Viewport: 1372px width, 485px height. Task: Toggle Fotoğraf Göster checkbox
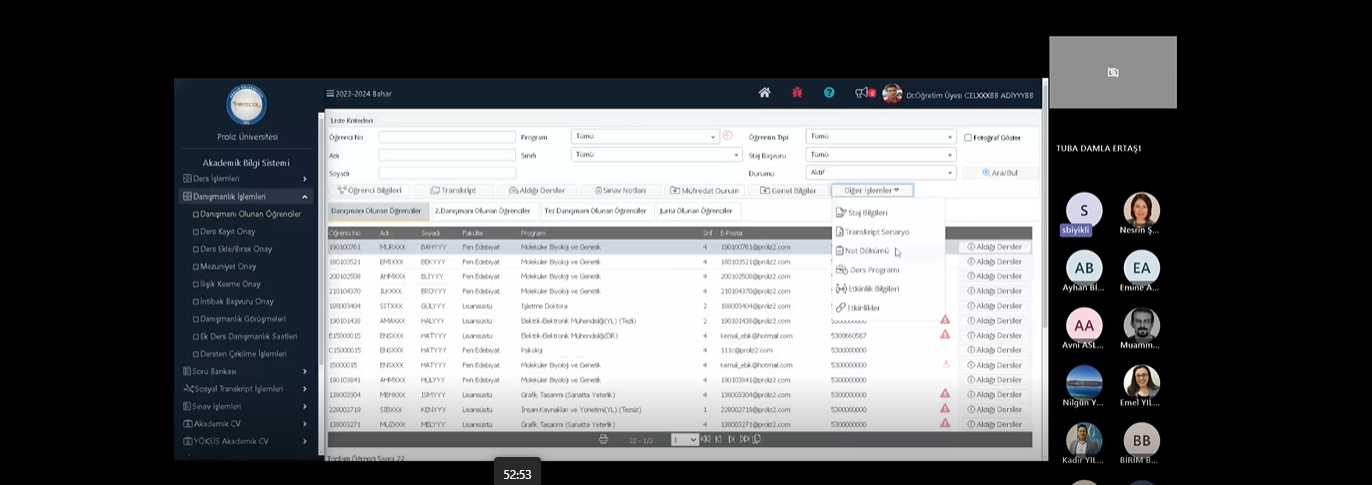968,137
